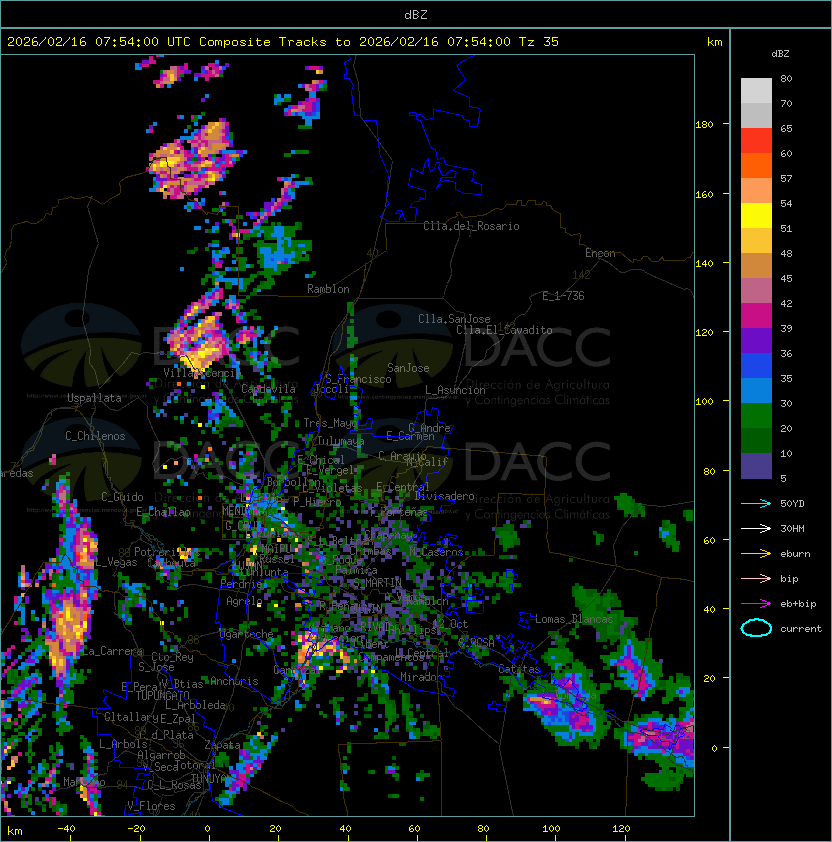Click the 'L_Vegas' map label

coord(116,562)
